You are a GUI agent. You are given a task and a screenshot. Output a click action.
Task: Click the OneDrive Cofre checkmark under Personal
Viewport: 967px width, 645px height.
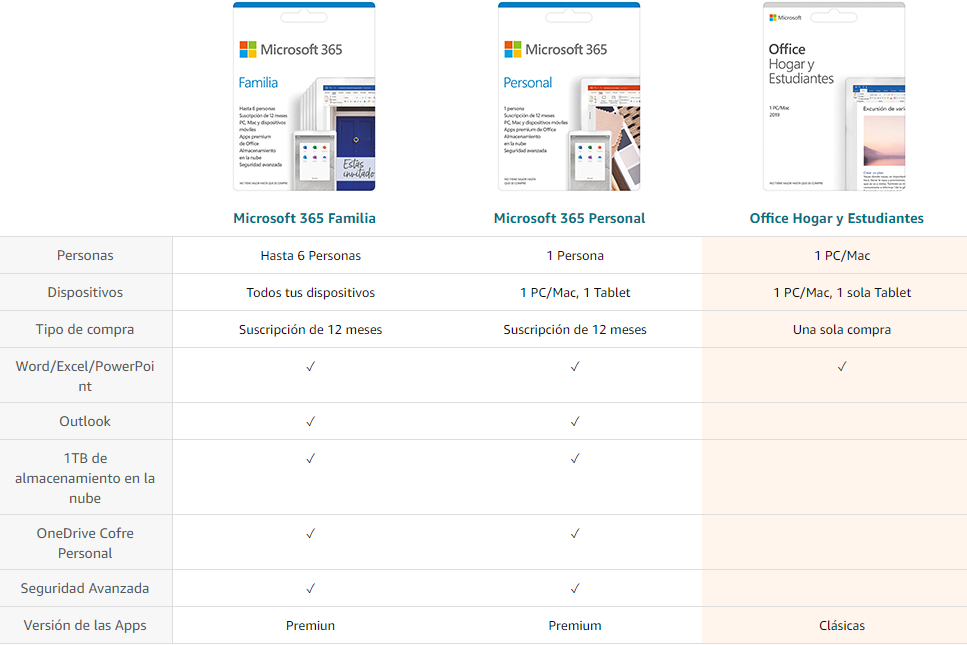pyautogui.click(x=575, y=533)
